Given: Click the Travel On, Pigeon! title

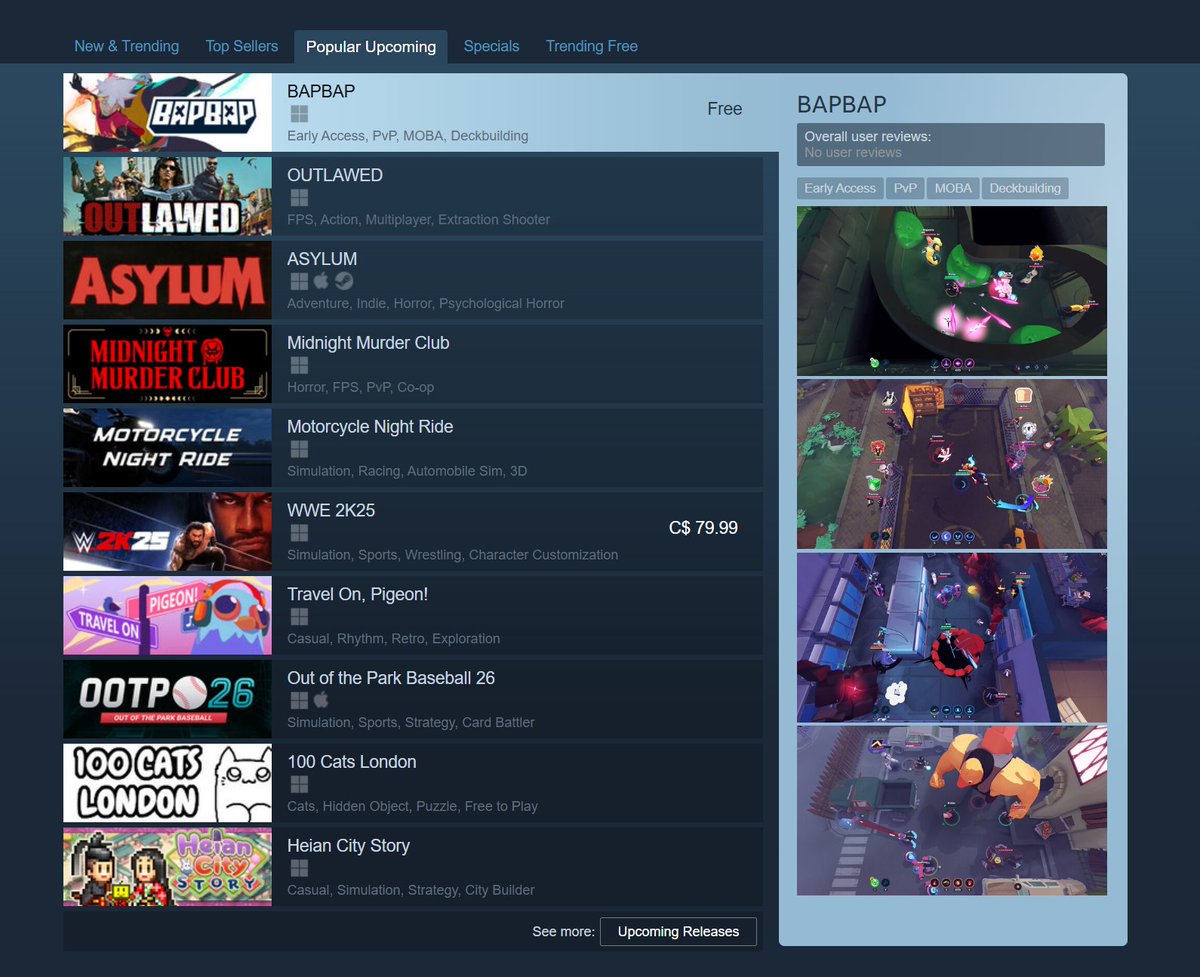Looking at the screenshot, I should coord(357,594).
